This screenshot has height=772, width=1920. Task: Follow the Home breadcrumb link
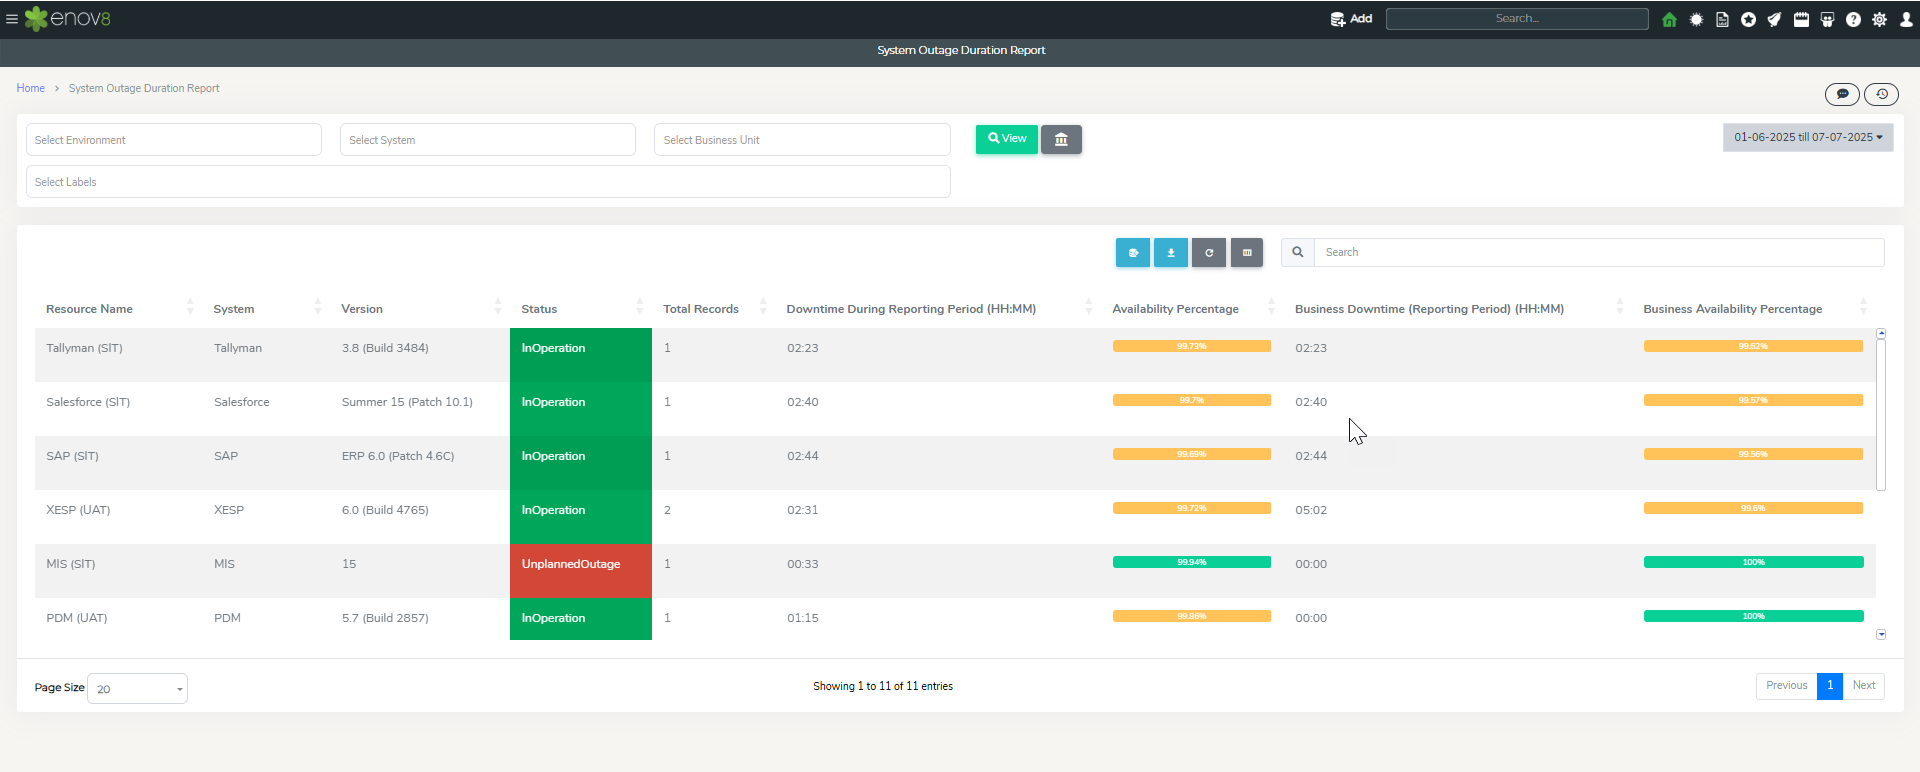click(x=30, y=88)
